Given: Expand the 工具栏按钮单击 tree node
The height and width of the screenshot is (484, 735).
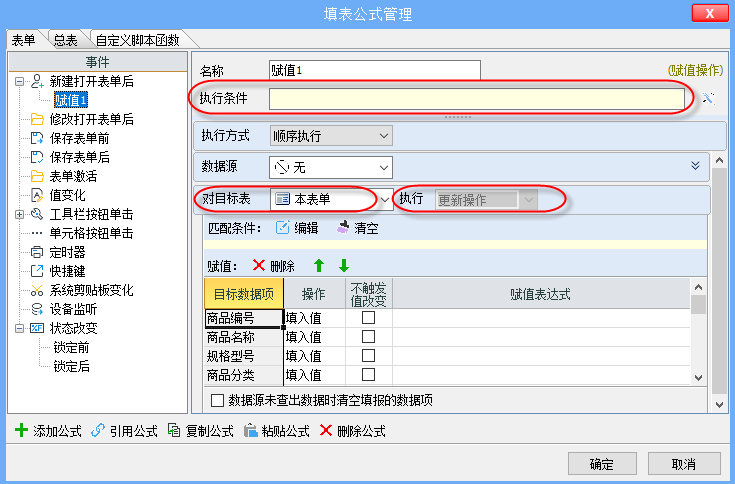Looking at the screenshot, I should (19, 214).
